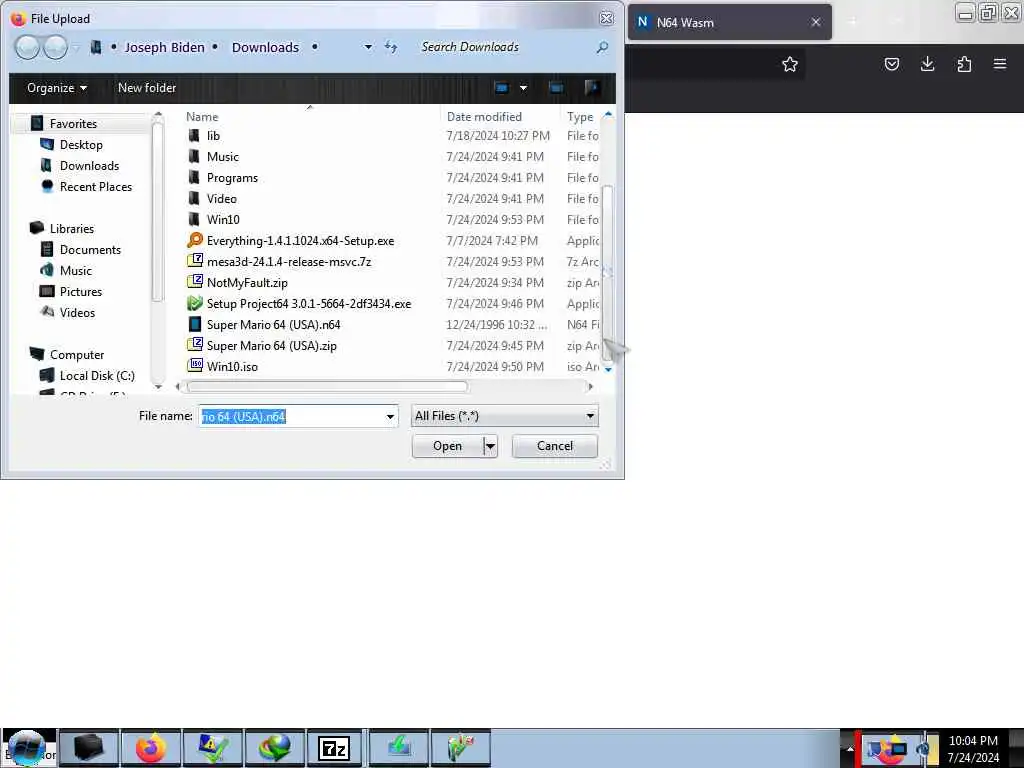Open recent locations dropdown next to navigation arrows
The image size is (1024, 768).
pos(76,48)
